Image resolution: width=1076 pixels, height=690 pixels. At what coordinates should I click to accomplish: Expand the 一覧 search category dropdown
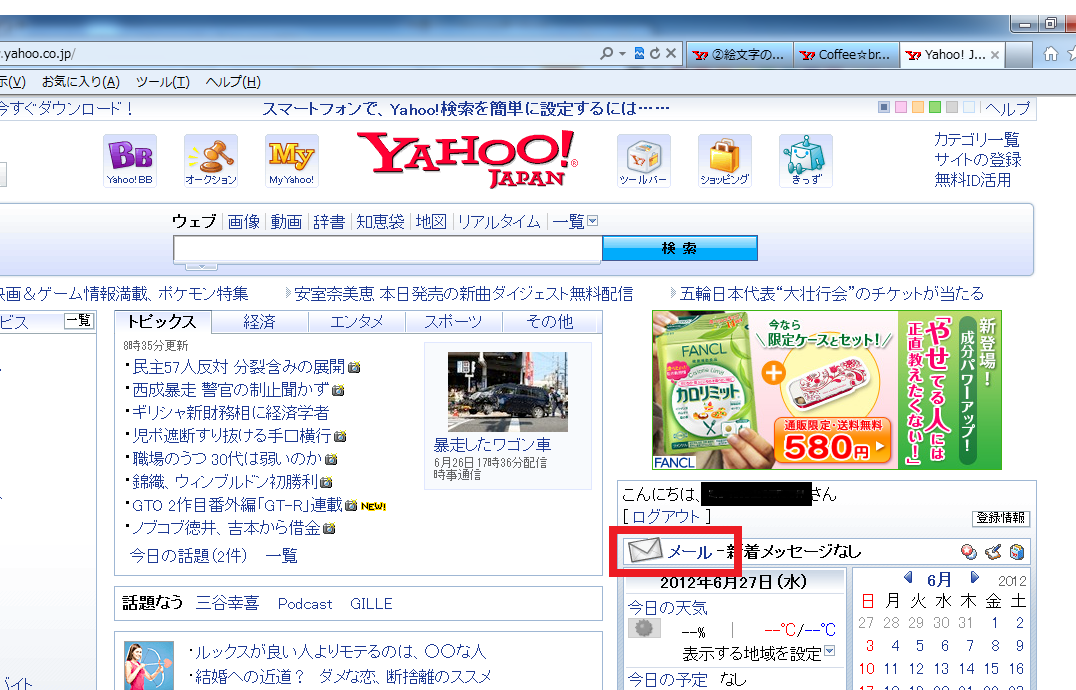pyautogui.click(x=593, y=221)
